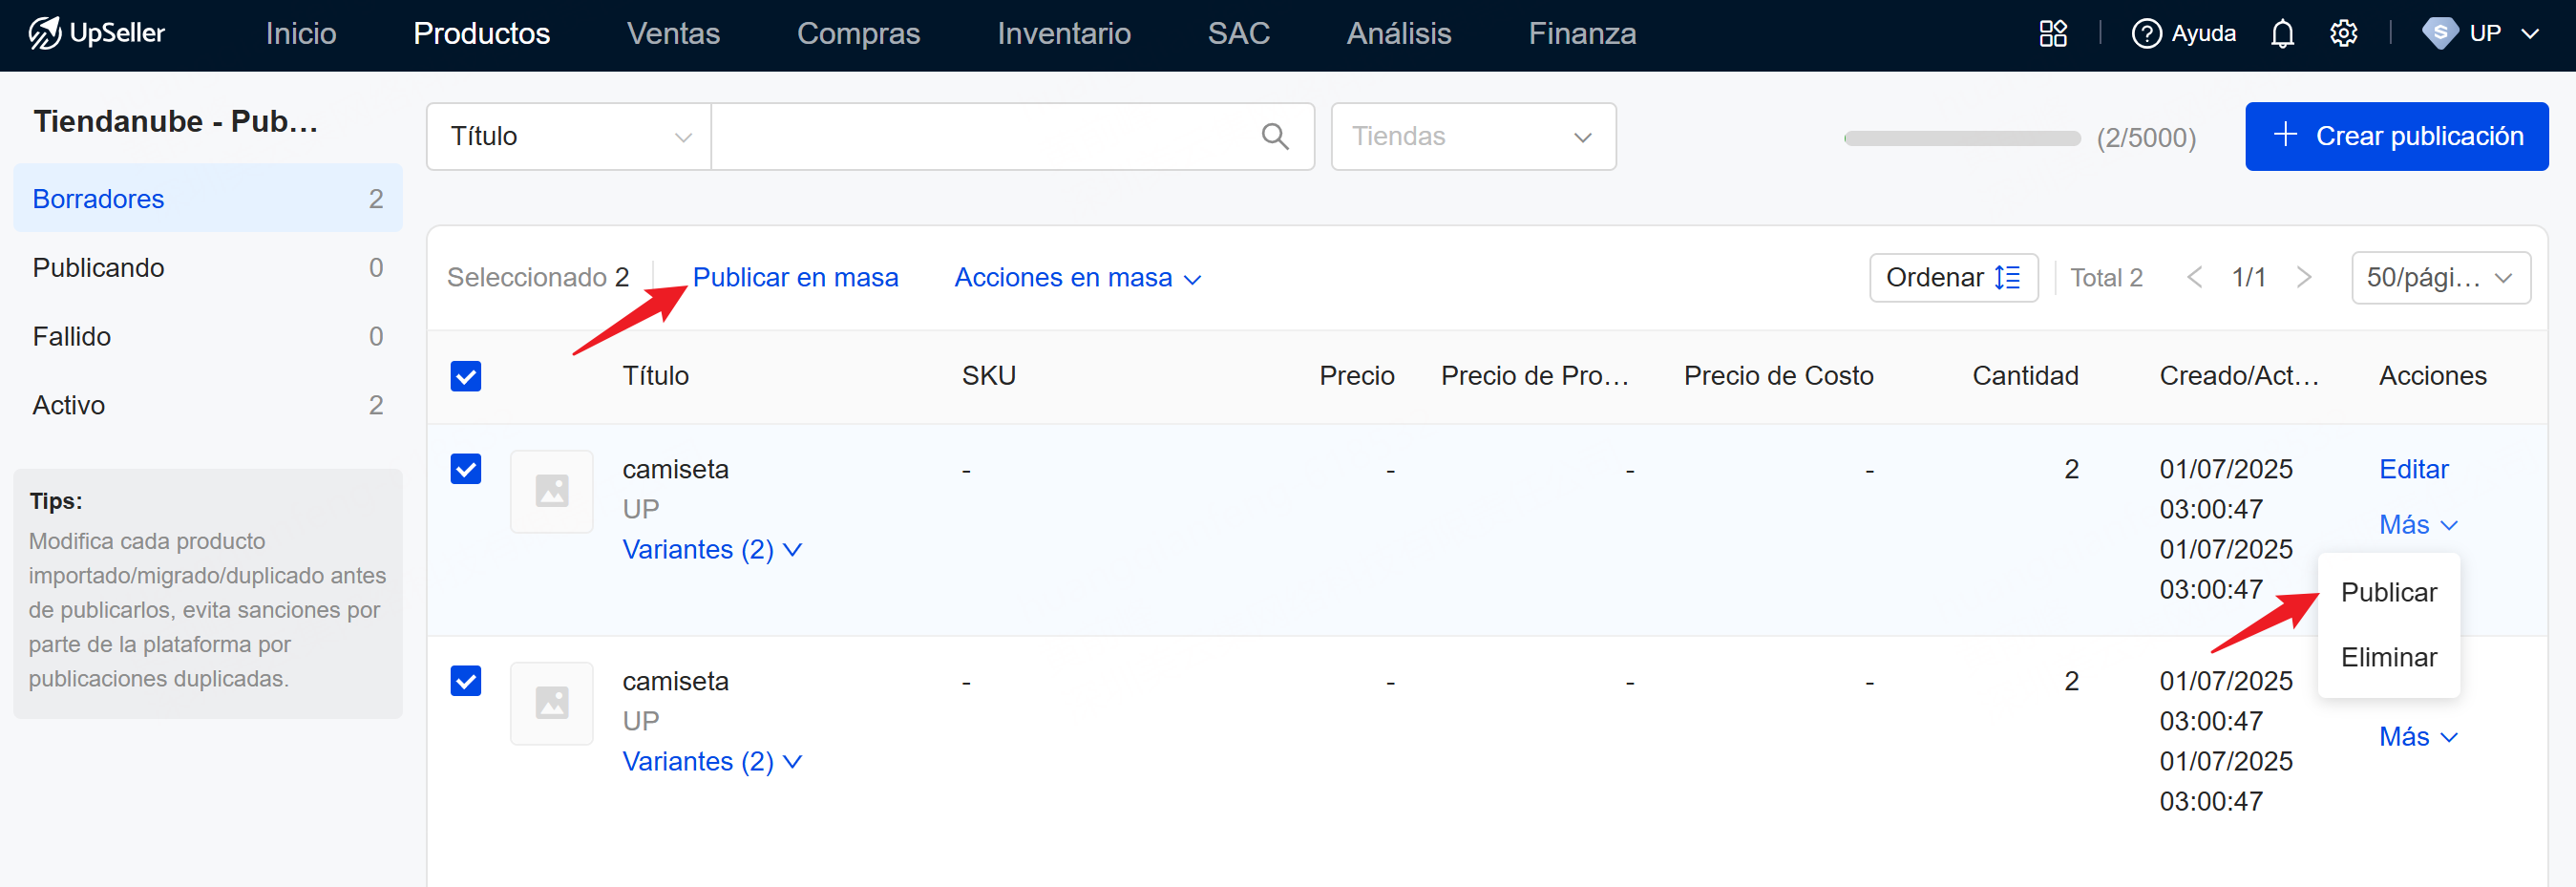Open the Ayuda help icon

tap(2146, 33)
